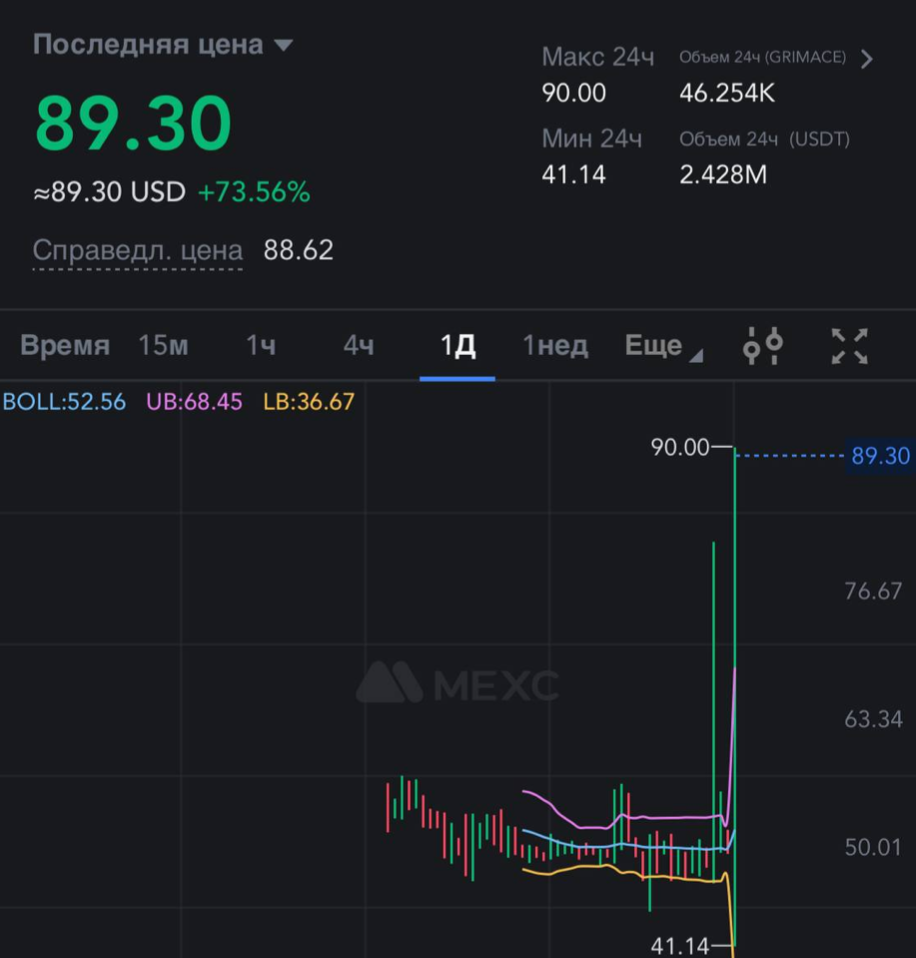916x958 pixels.
Task: Tap the chevron next to Объем 24ч (GRIMACE)
Action: tap(866, 59)
